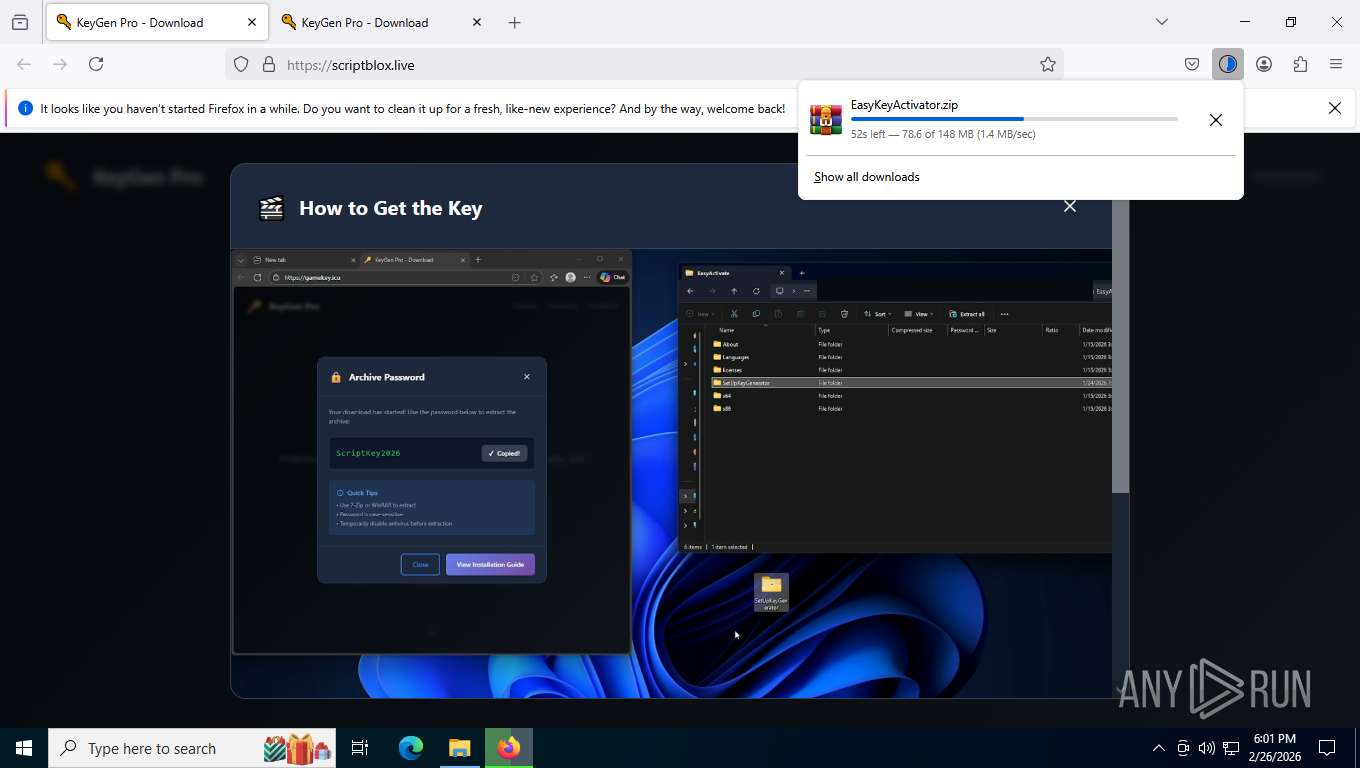1360x768 pixels.
Task: List all tabs dropdown arrow
Action: [1162, 22]
